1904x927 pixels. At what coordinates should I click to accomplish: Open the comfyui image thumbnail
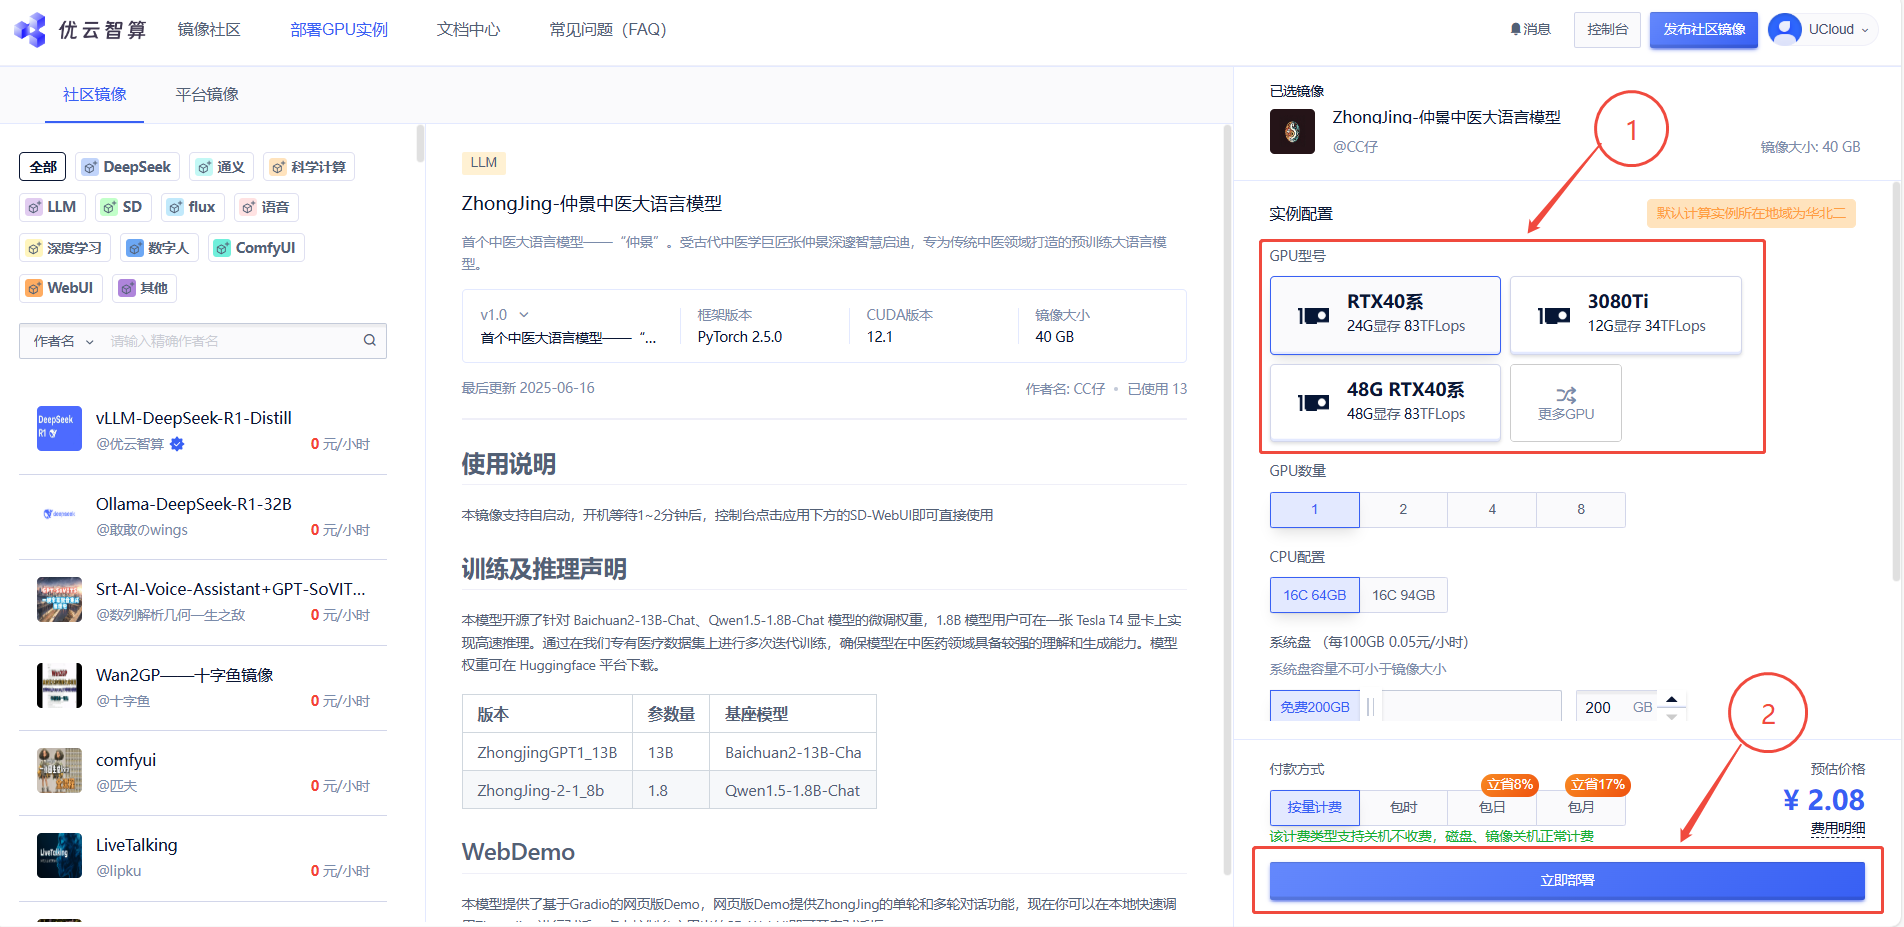coord(59,771)
